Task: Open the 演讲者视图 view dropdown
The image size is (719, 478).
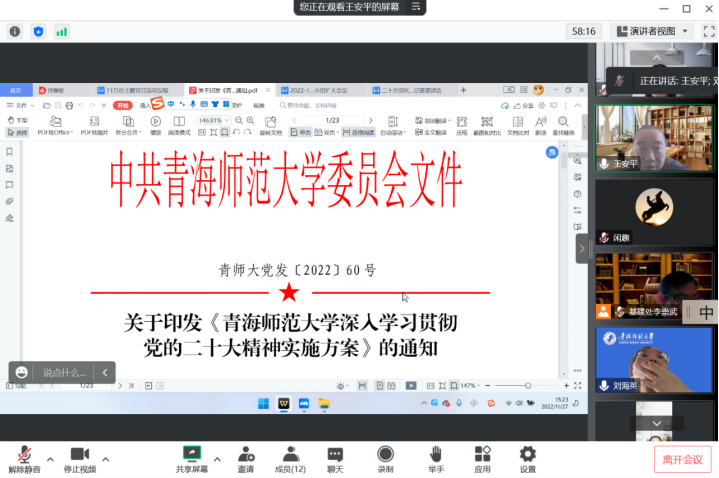Action: (653, 31)
